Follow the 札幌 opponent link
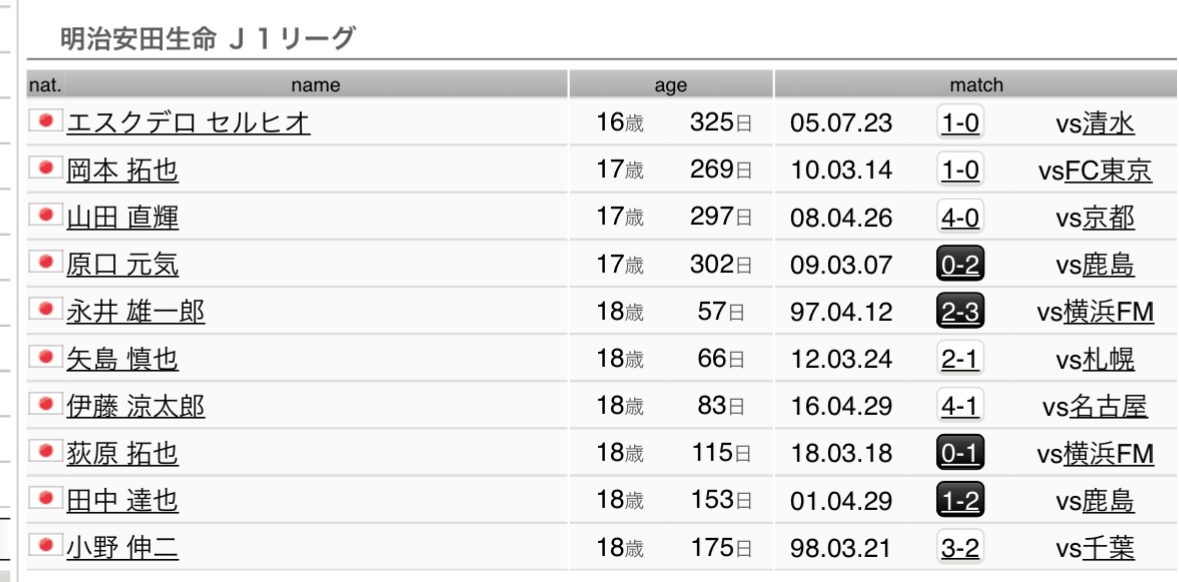Viewport: 1179px width, 582px height. point(1109,360)
